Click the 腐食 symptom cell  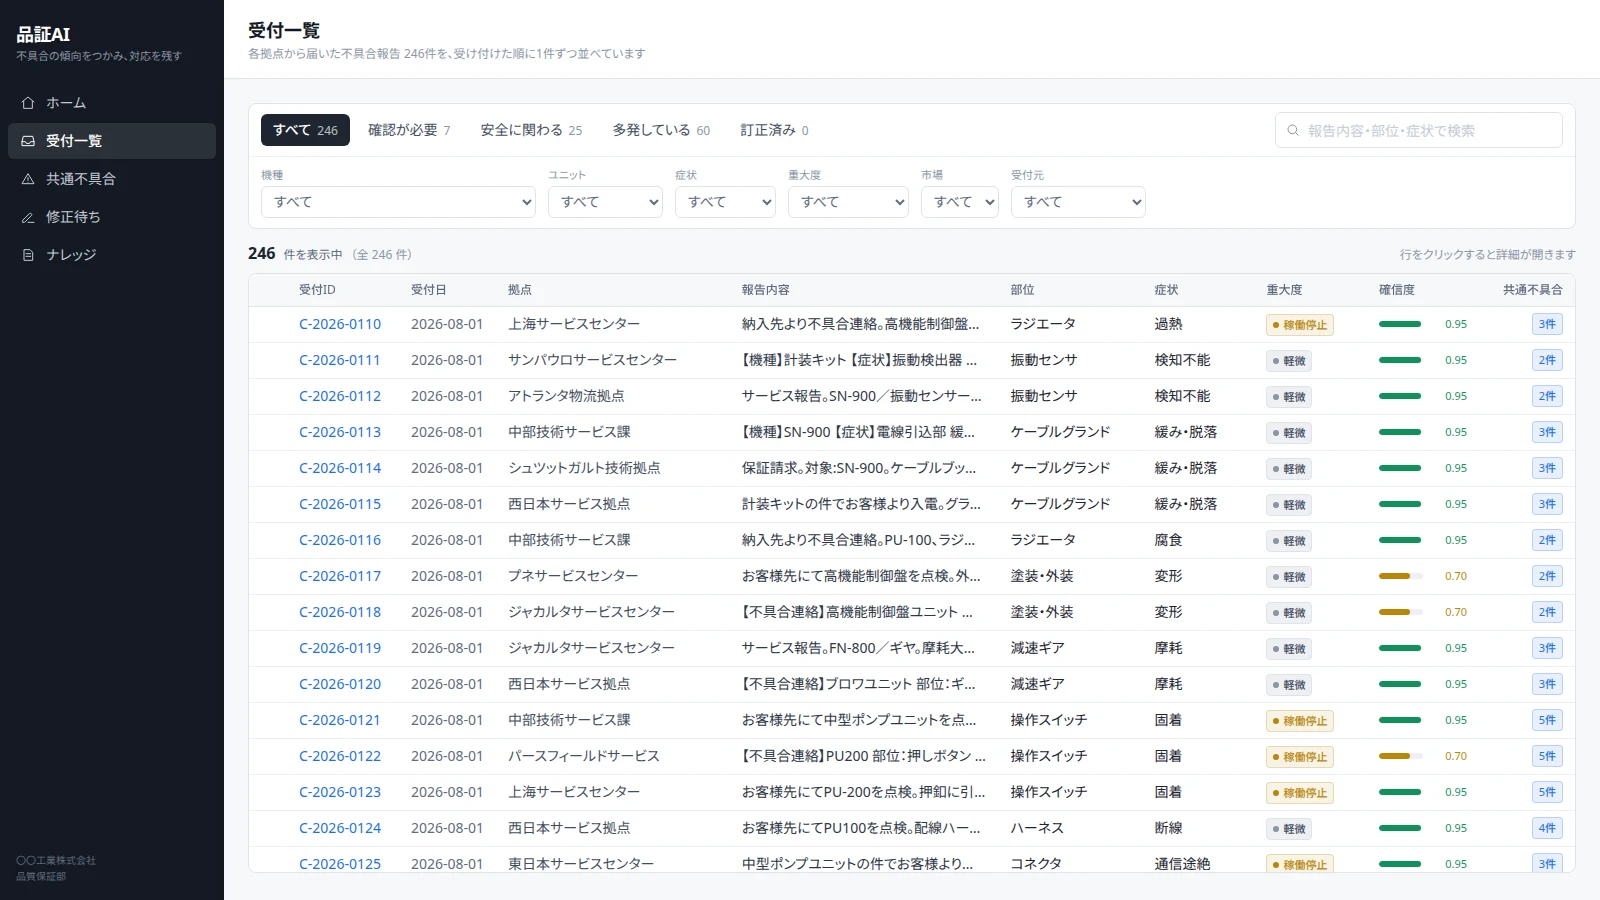point(1169,540)
